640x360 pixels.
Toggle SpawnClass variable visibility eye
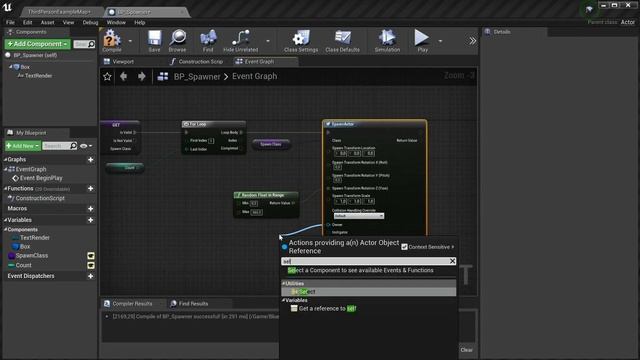[x=91, y=256]
